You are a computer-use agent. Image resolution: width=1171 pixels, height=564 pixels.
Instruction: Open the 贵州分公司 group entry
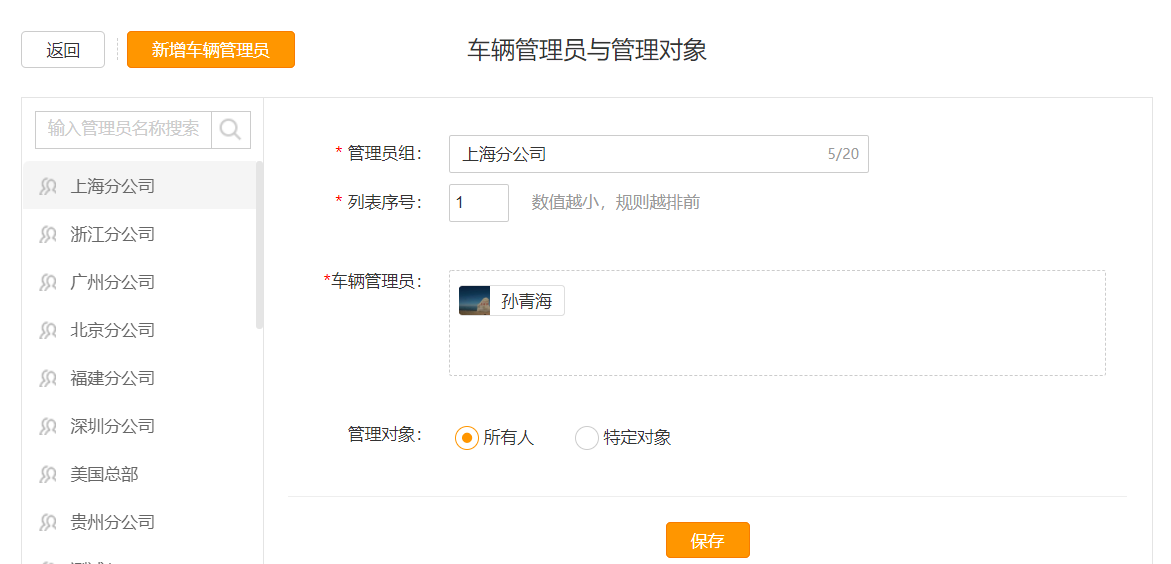139,521
